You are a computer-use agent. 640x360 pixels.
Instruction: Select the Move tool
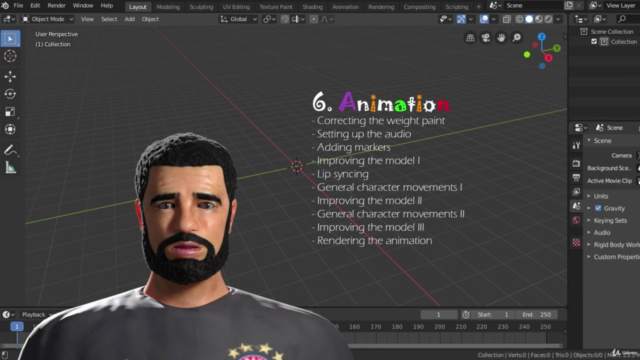click(x=10, y=76)
